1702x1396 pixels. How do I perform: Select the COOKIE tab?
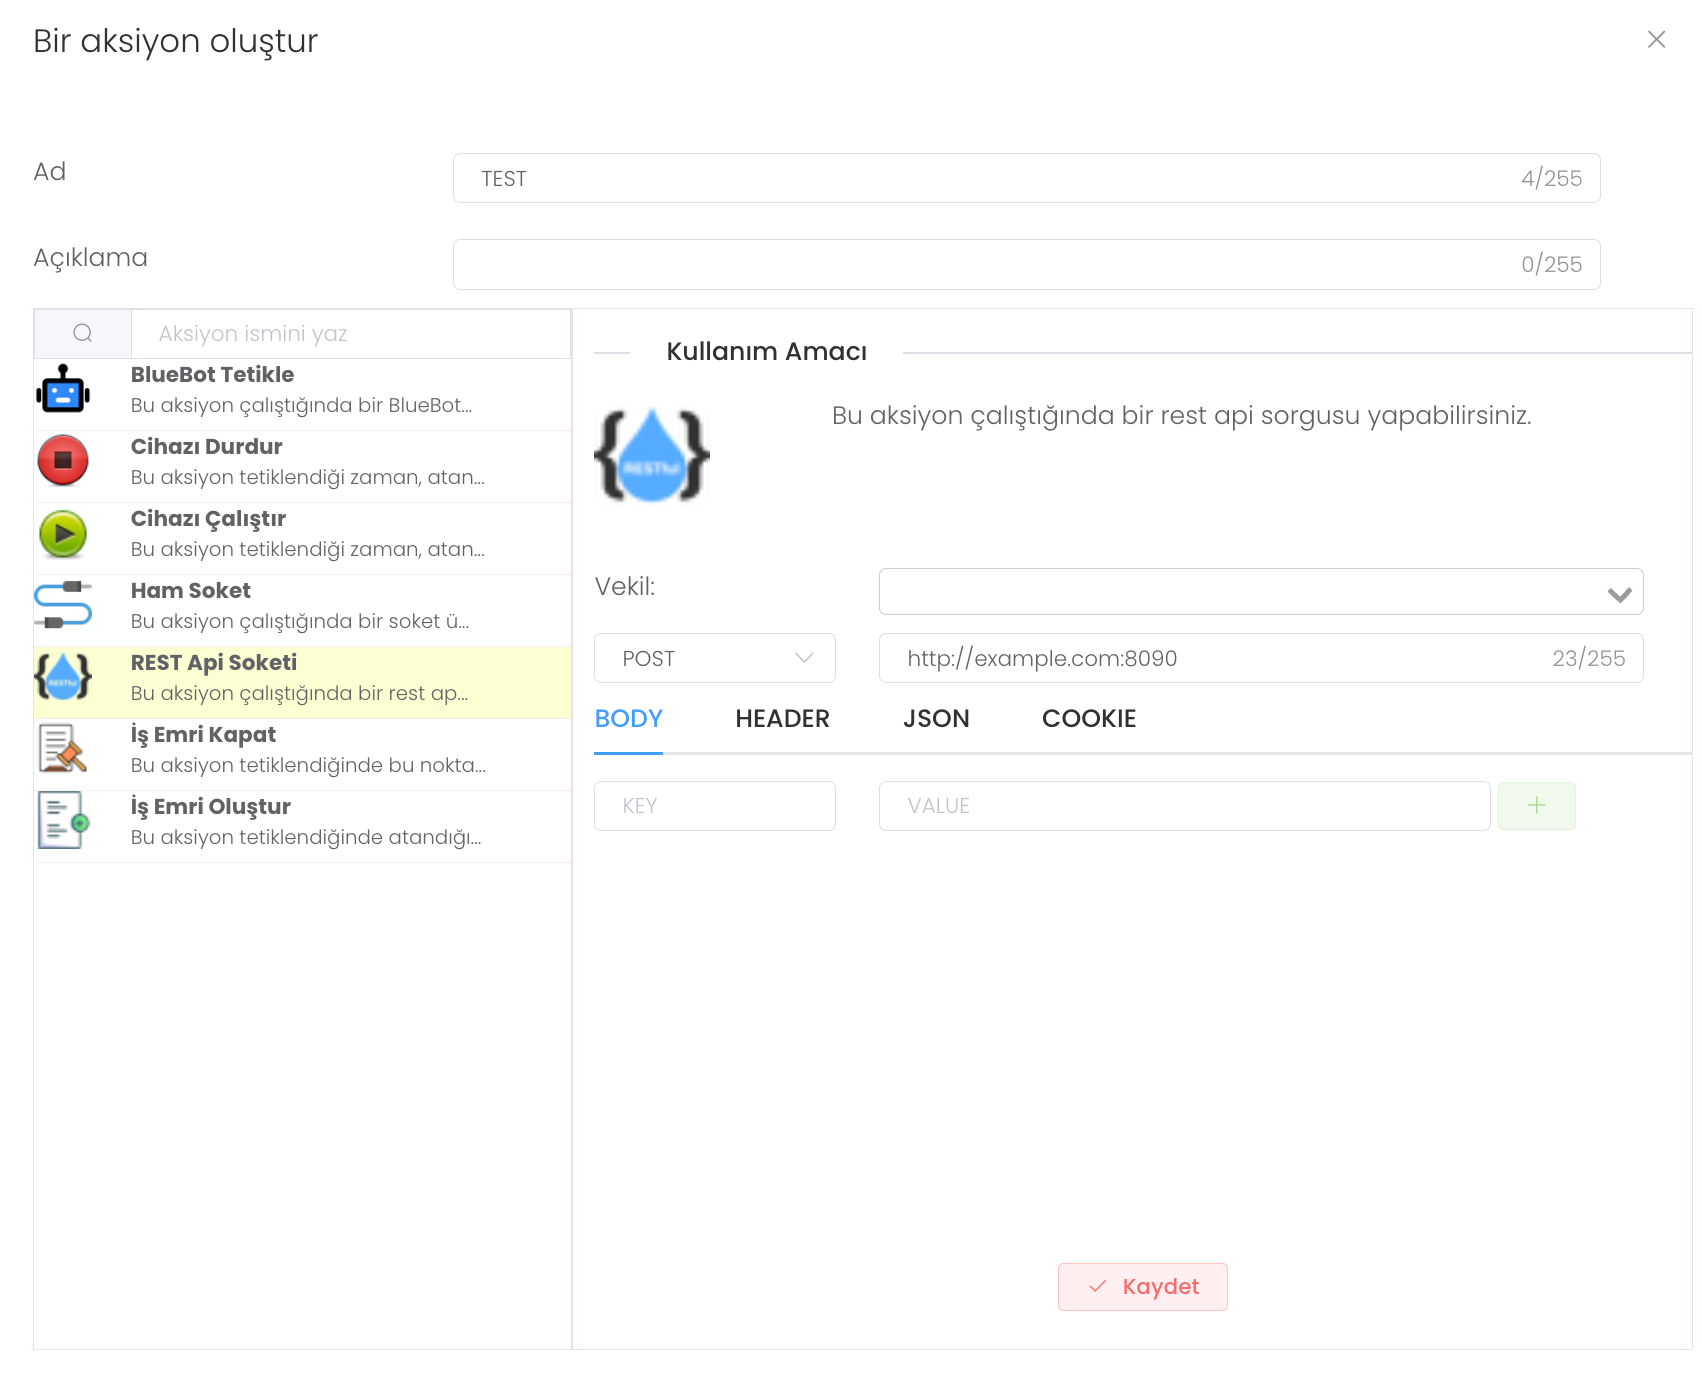click(x=1088, y=719)
